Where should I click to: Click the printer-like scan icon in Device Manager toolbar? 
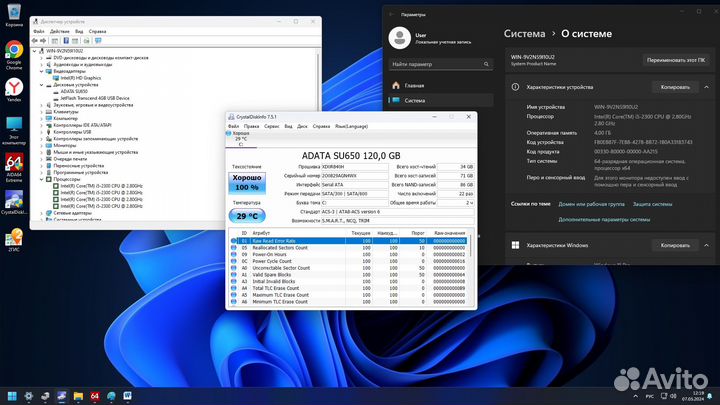tap(86, 41)
